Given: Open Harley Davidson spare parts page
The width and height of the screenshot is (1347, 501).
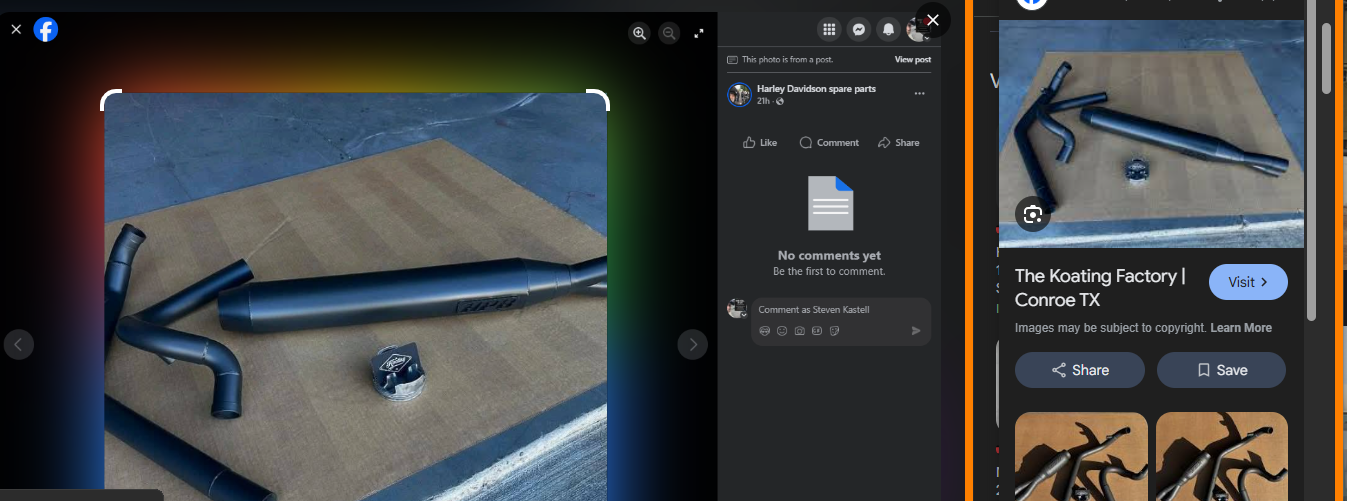Looking at the screenshot, I should point(816,89).
